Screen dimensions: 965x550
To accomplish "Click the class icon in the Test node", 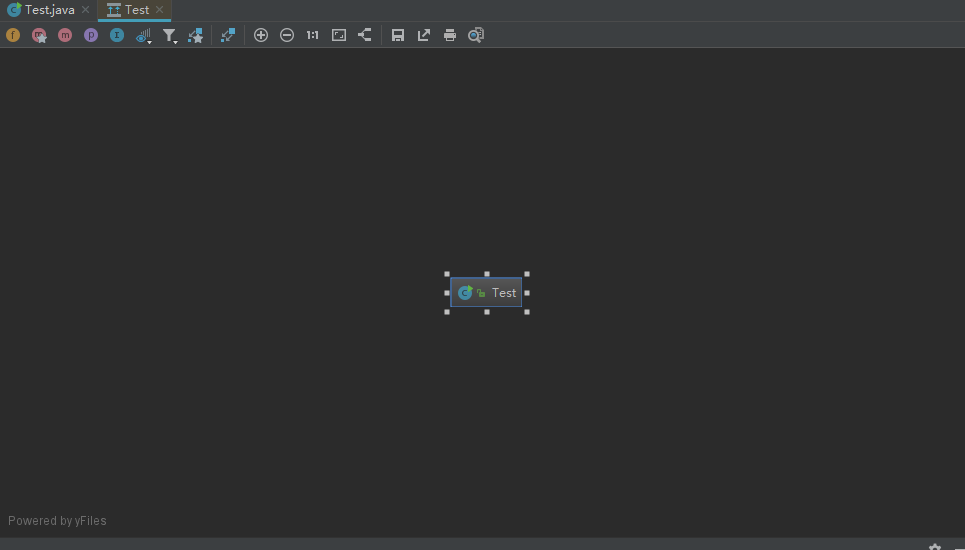I will pyautogui.click(x=465, y=292).
